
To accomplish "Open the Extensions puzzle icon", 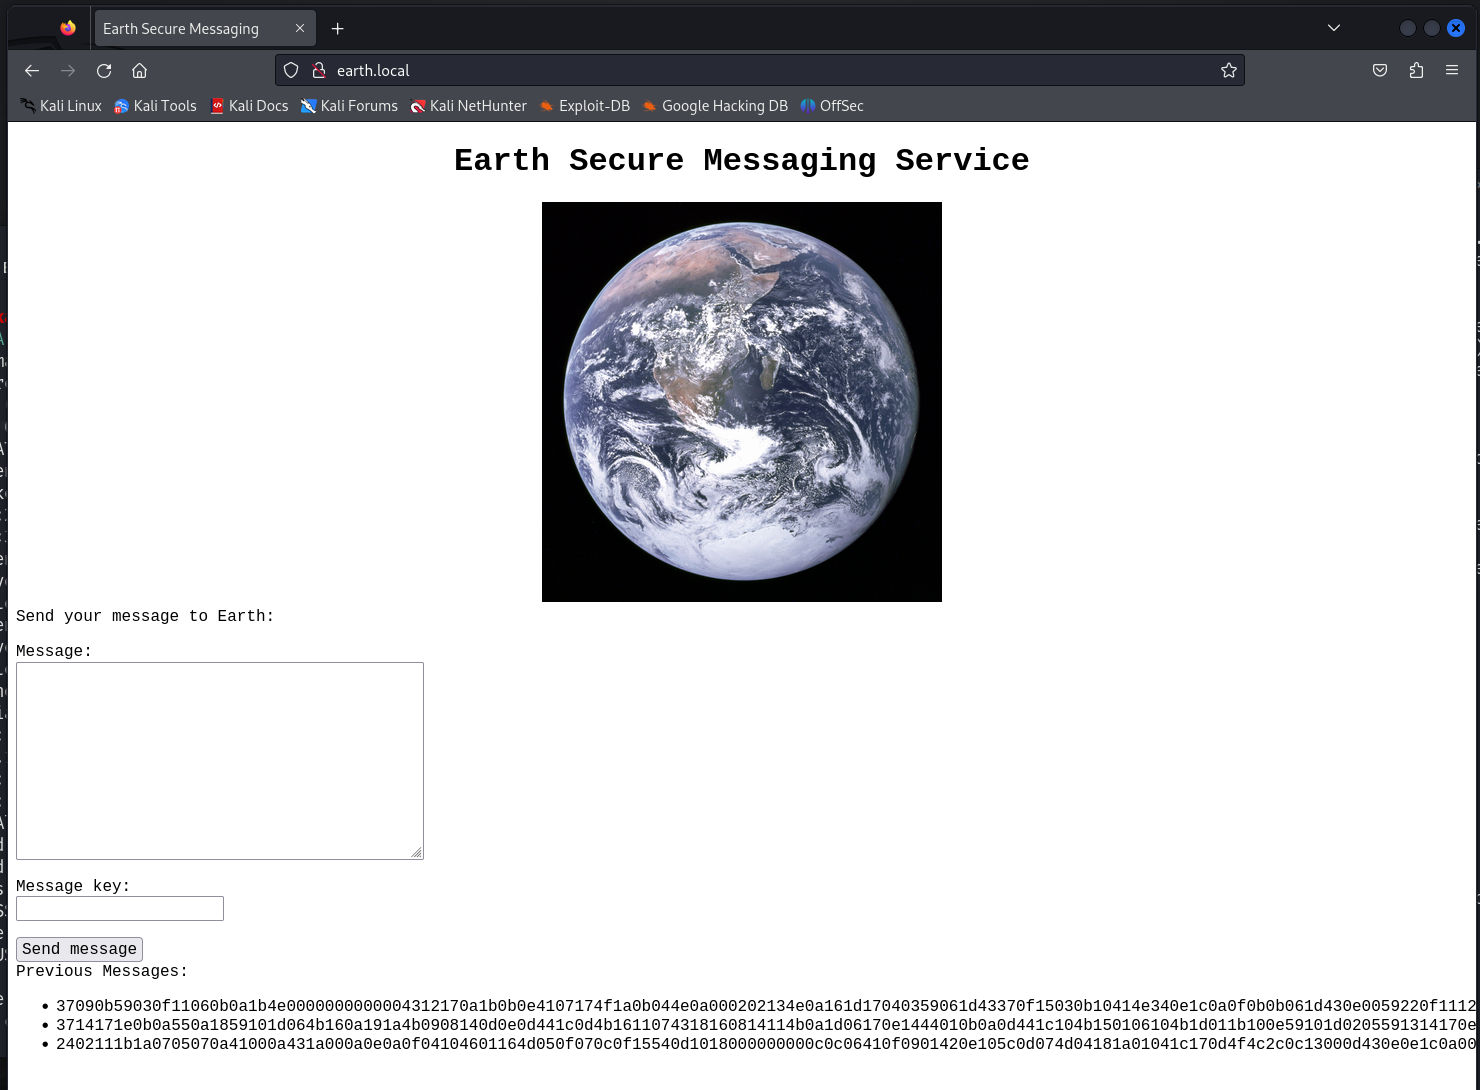I will [x=1416, y=70].
